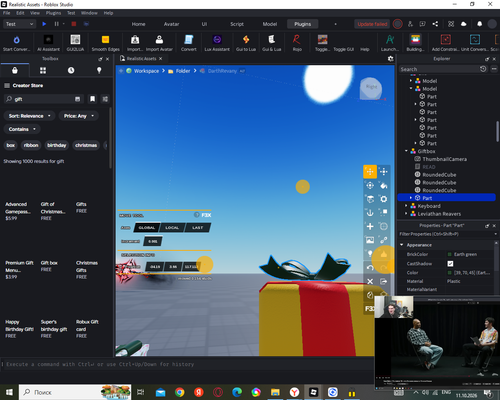
Task: Expand the Leviathan Reavers node
Action: tap(406, 214)
